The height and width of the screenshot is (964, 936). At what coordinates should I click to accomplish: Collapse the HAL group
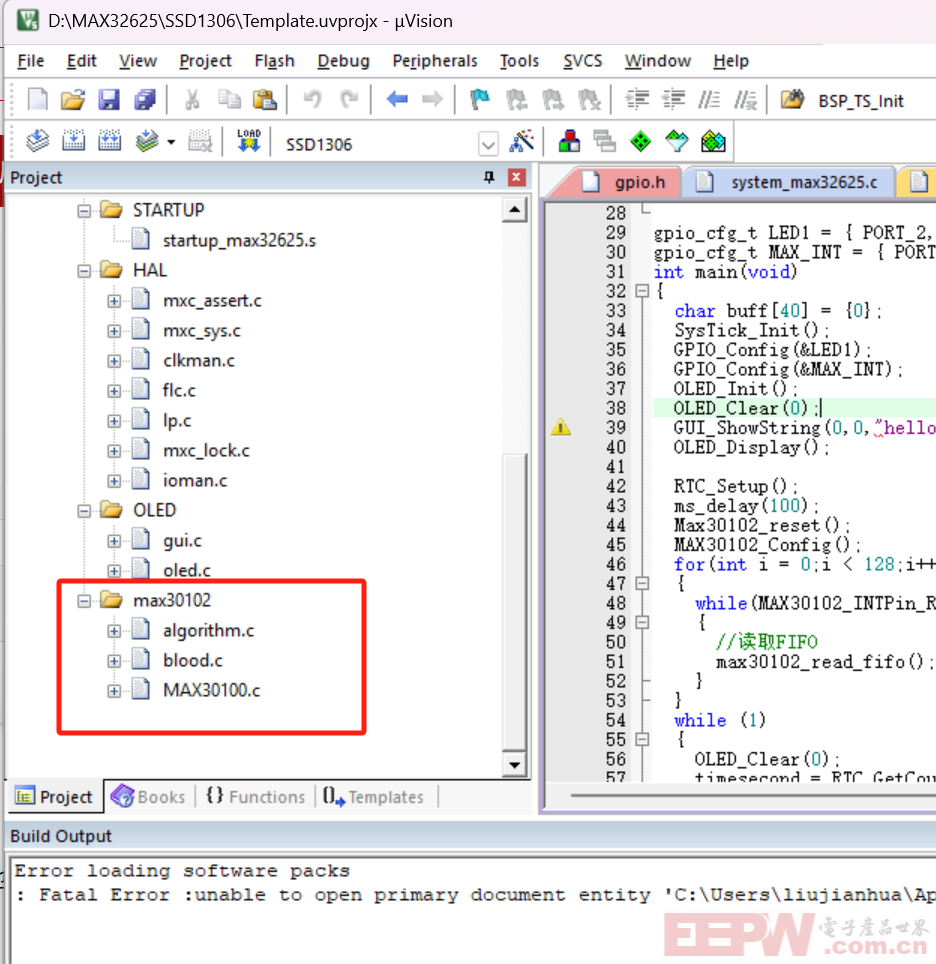(84, 271)
